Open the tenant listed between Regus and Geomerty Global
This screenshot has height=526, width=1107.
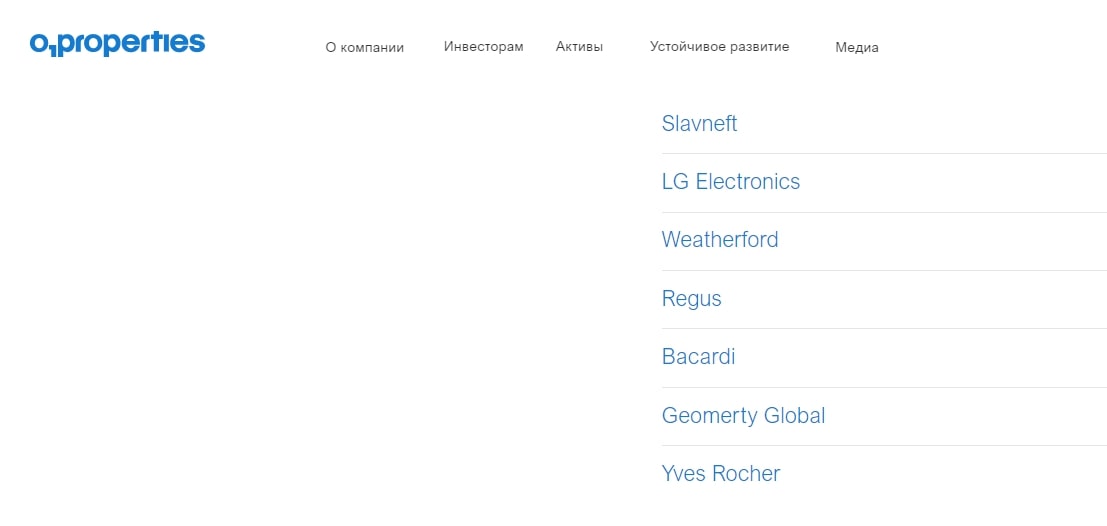(698, 357)
